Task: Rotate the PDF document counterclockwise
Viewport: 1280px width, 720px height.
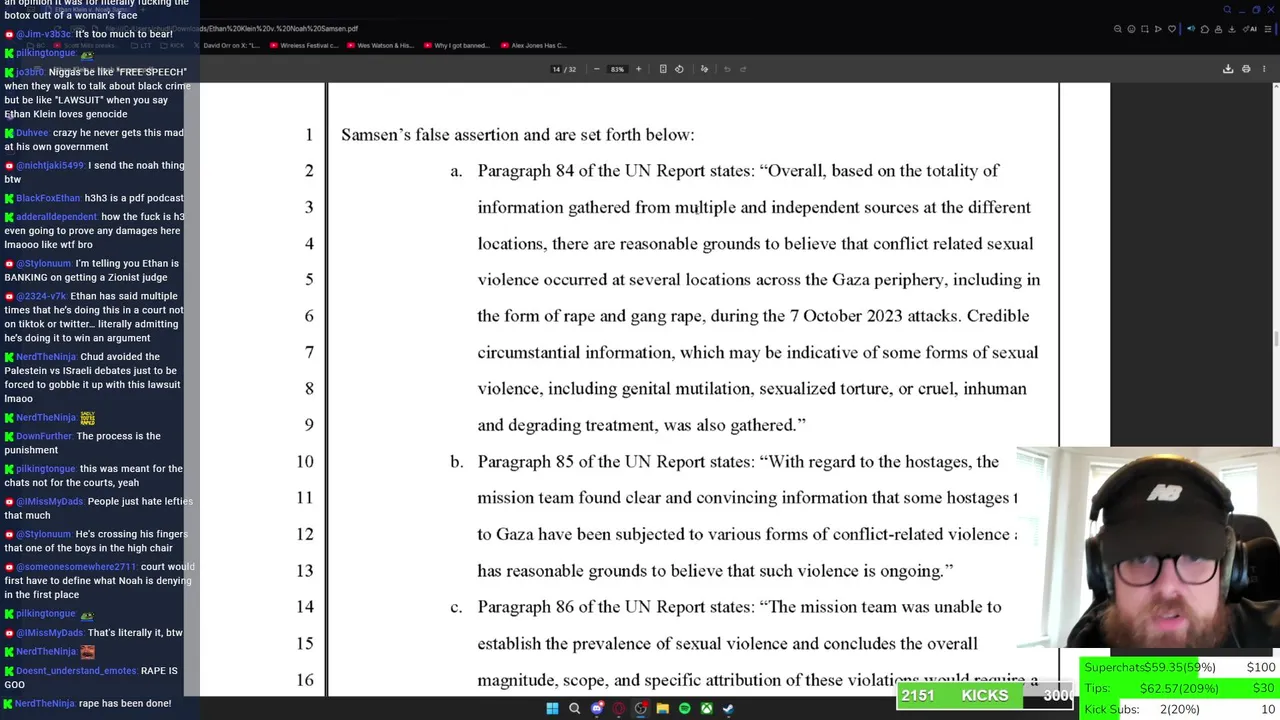Action: [679, 69]
